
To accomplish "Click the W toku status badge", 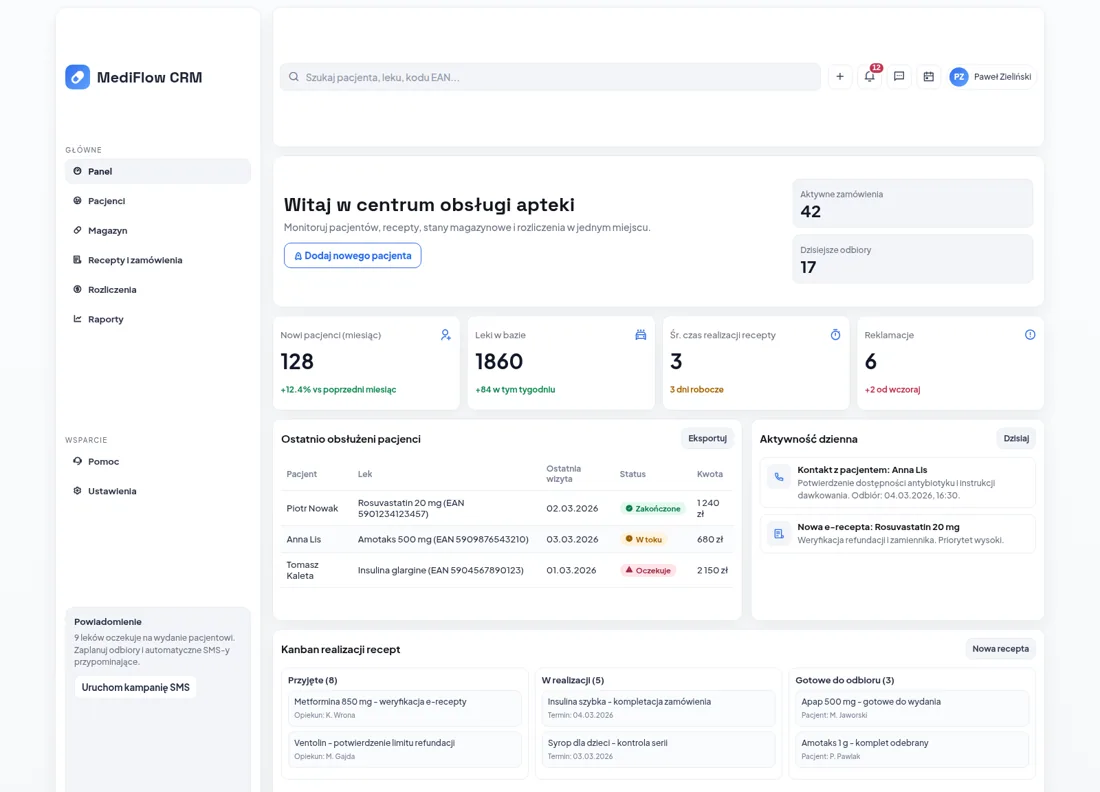I will click(643, 539).
